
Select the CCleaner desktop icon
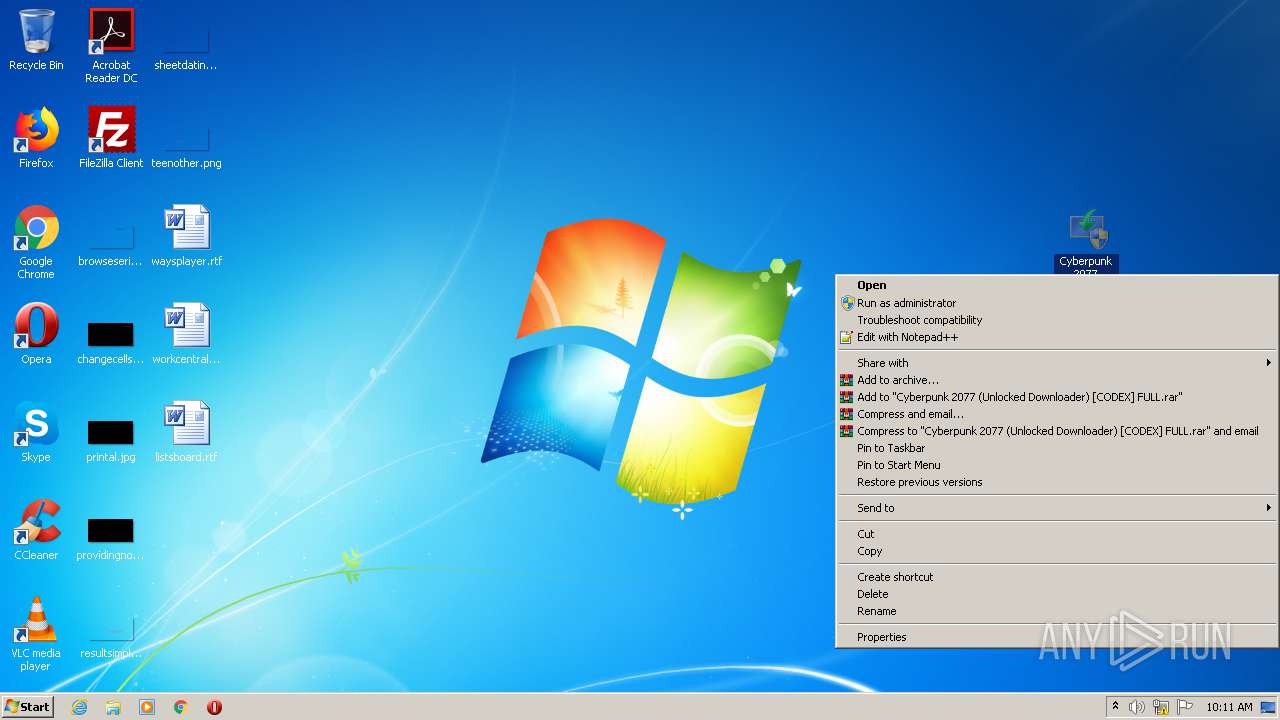click(x=36, y=530)
